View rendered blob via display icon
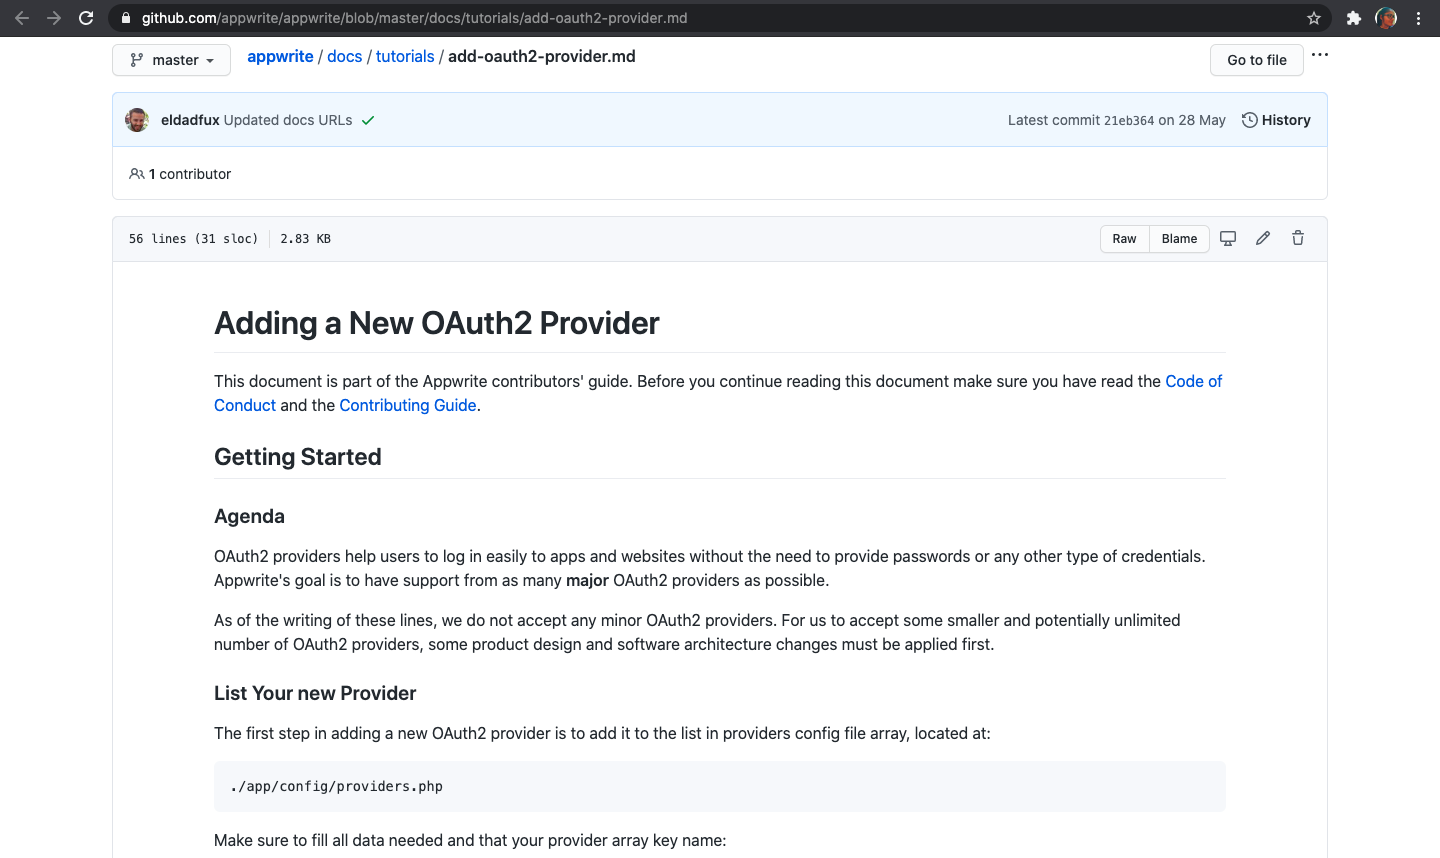This screenshot has height=858, width=1440. coord(1228,238)
